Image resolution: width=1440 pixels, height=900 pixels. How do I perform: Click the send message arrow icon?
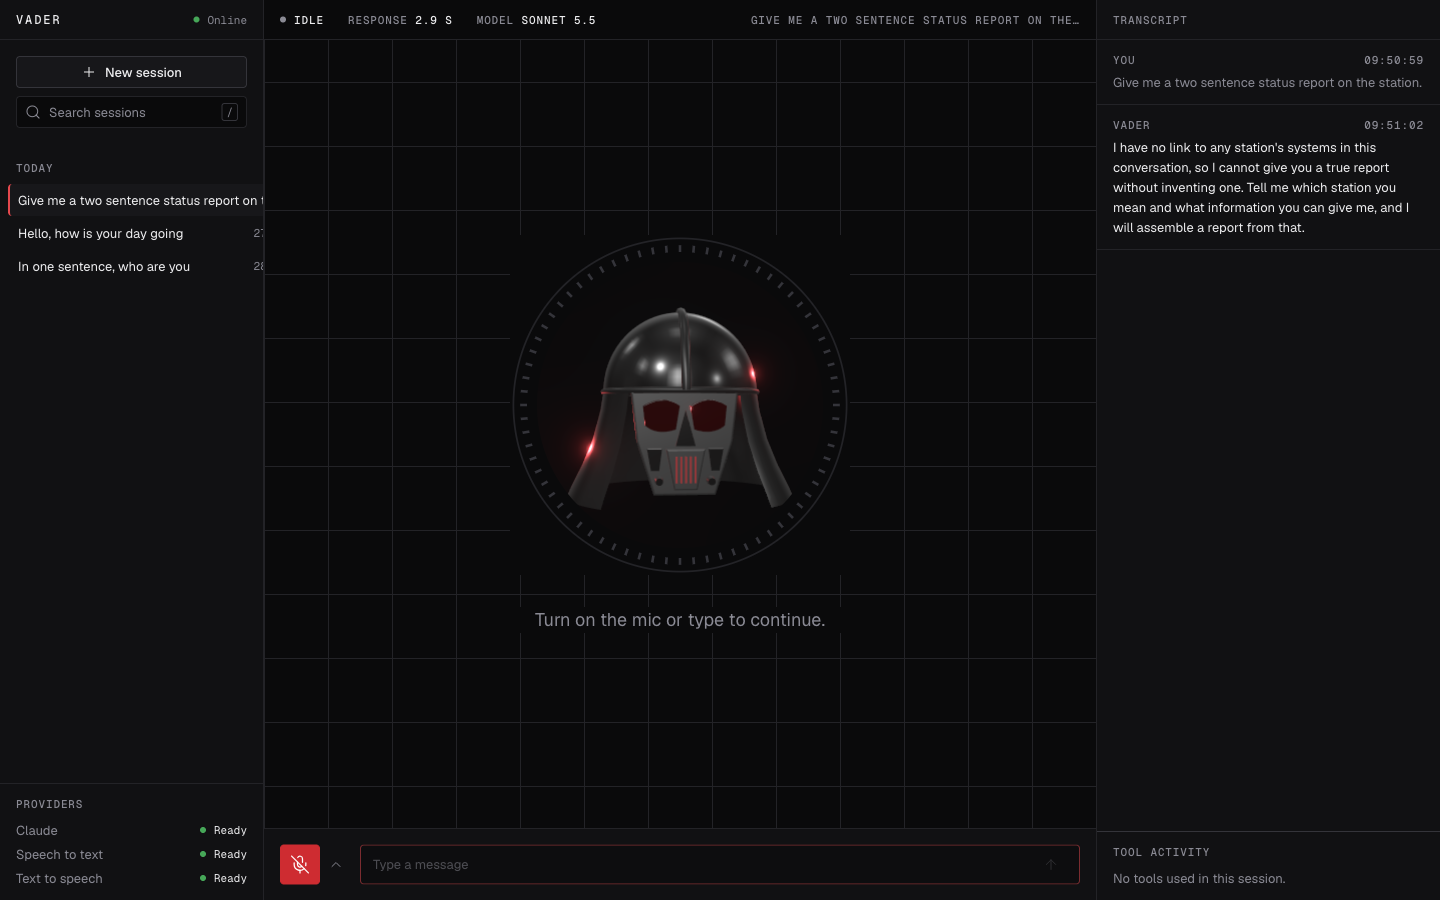pyautogui.click(x=1051, y=865)
